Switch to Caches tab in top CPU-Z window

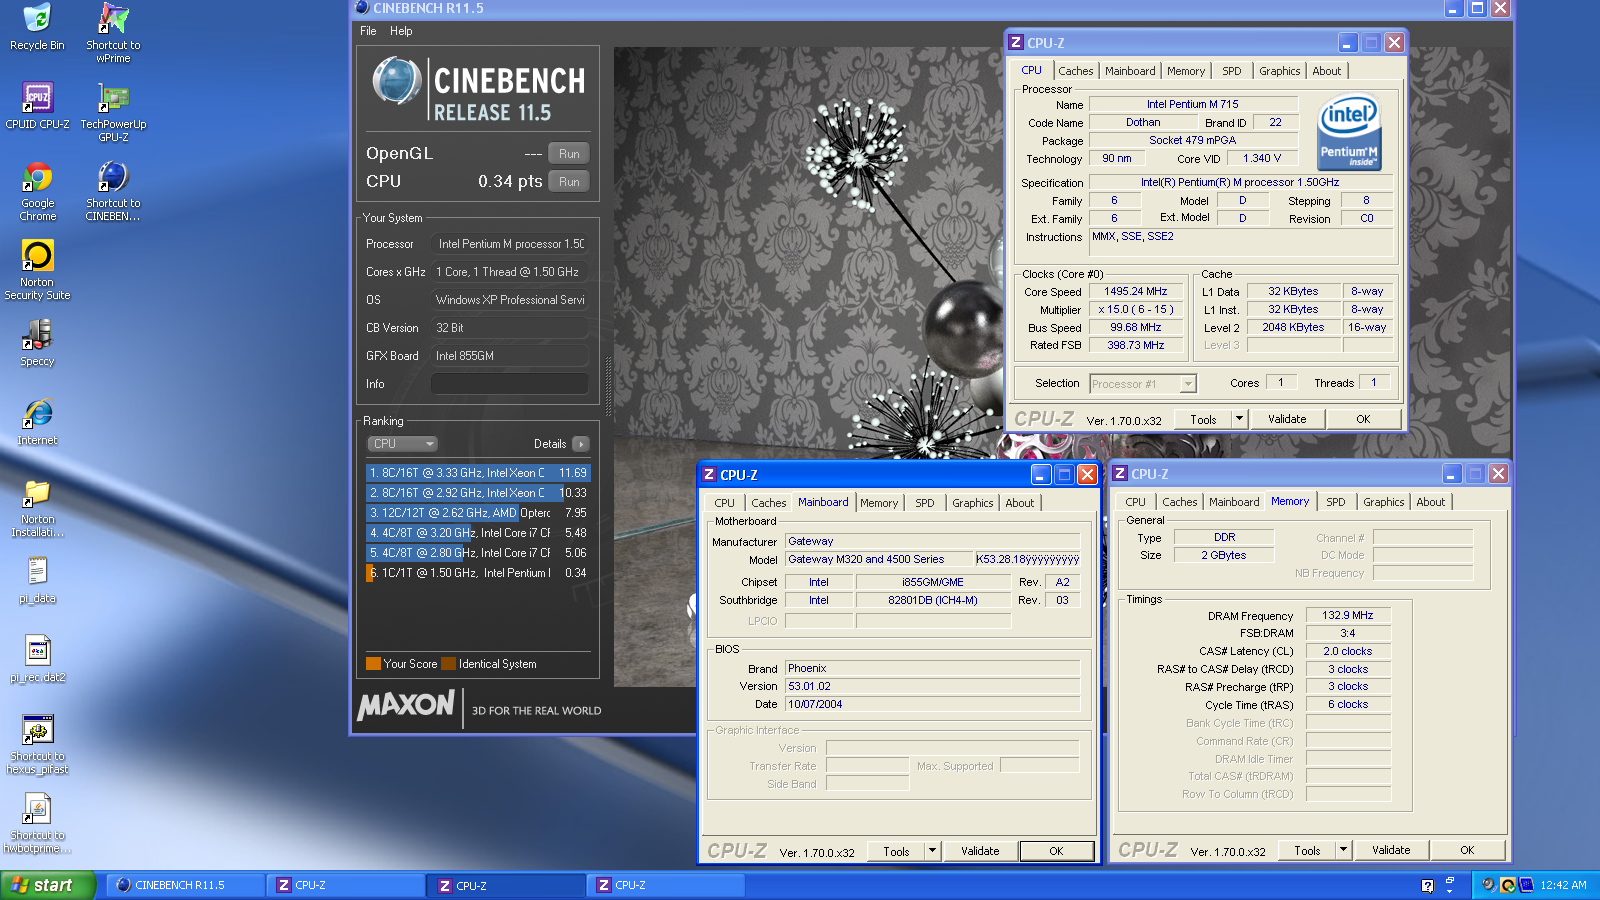click(1075, 71)
